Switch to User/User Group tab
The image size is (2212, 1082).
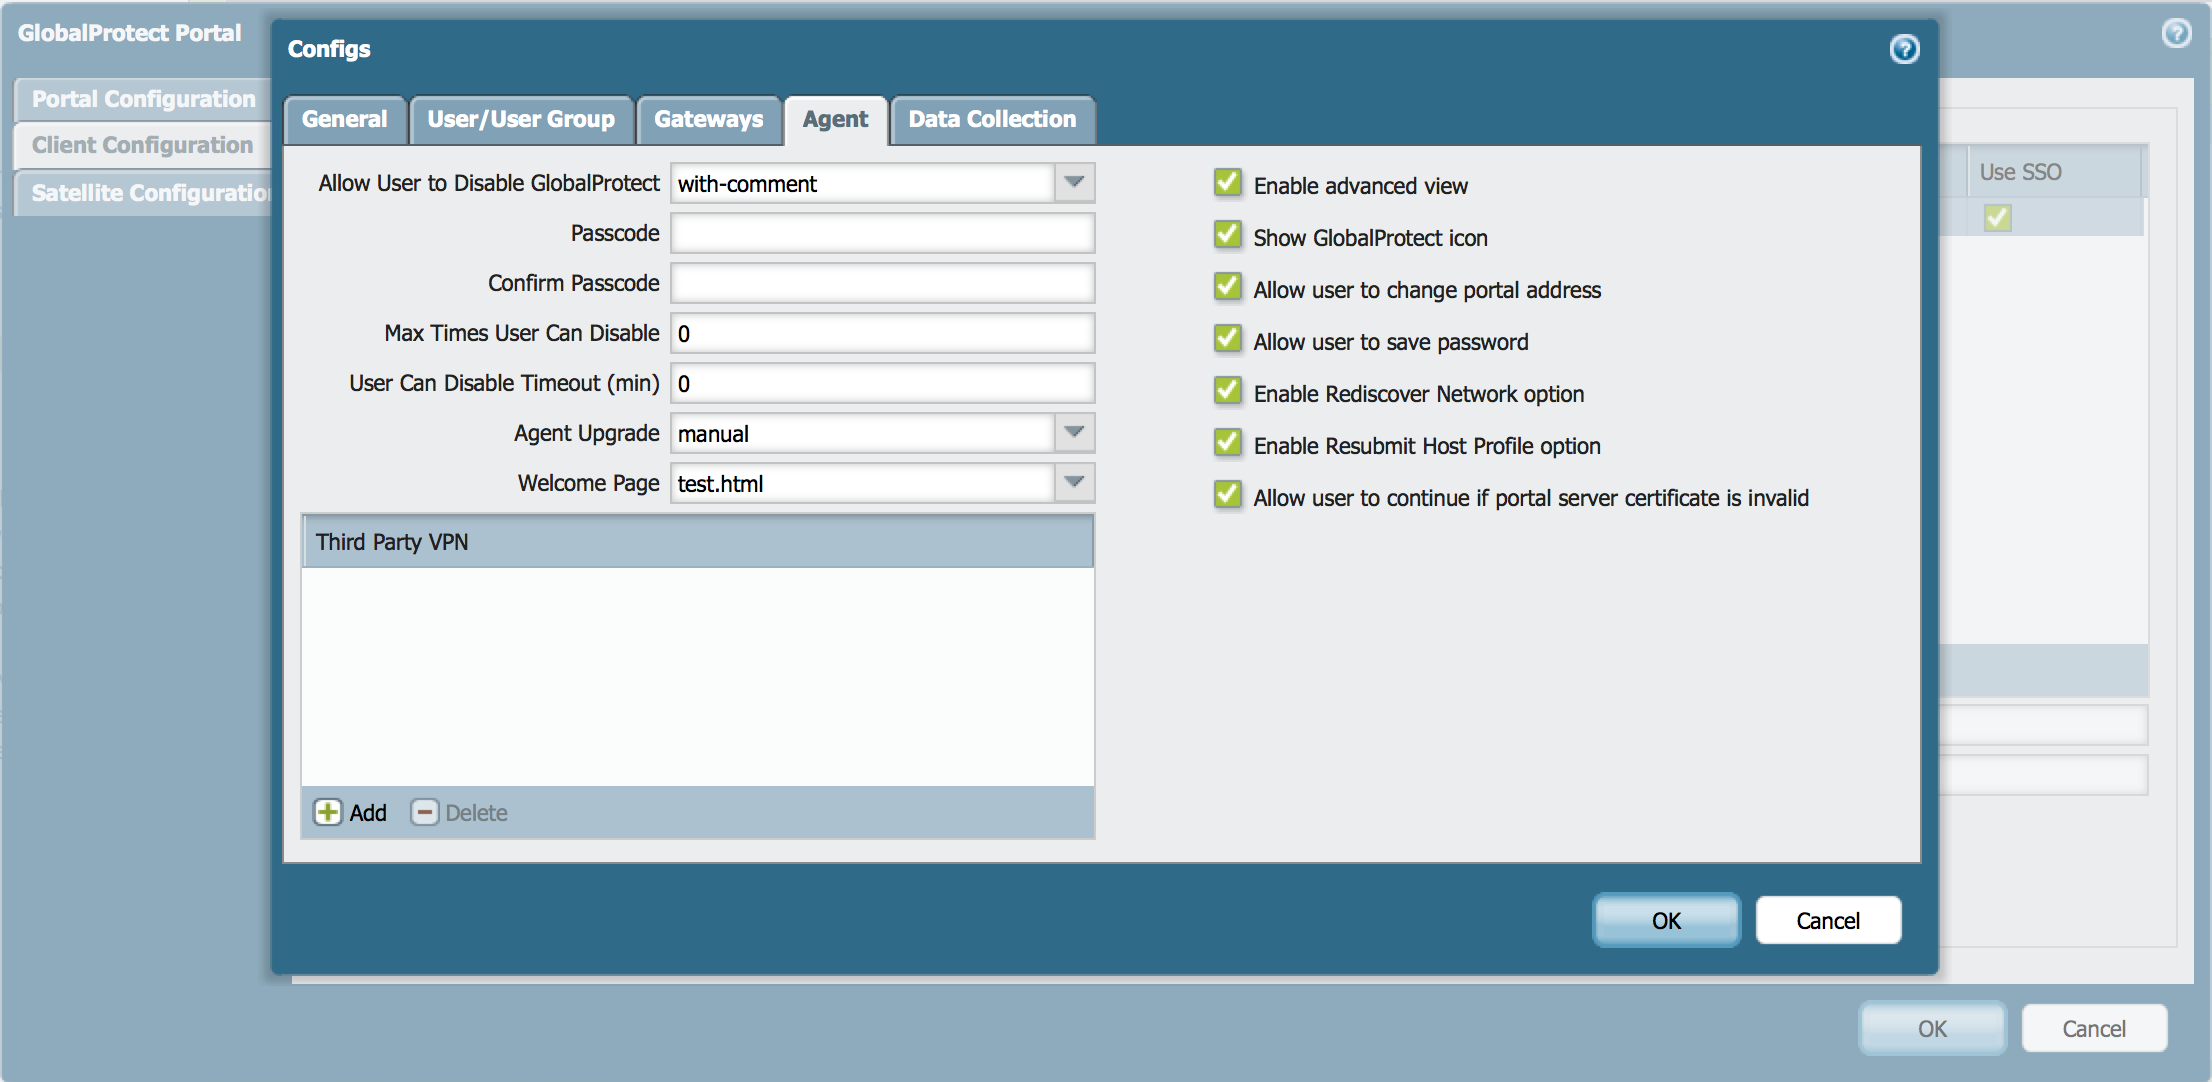tap(520, 119)
